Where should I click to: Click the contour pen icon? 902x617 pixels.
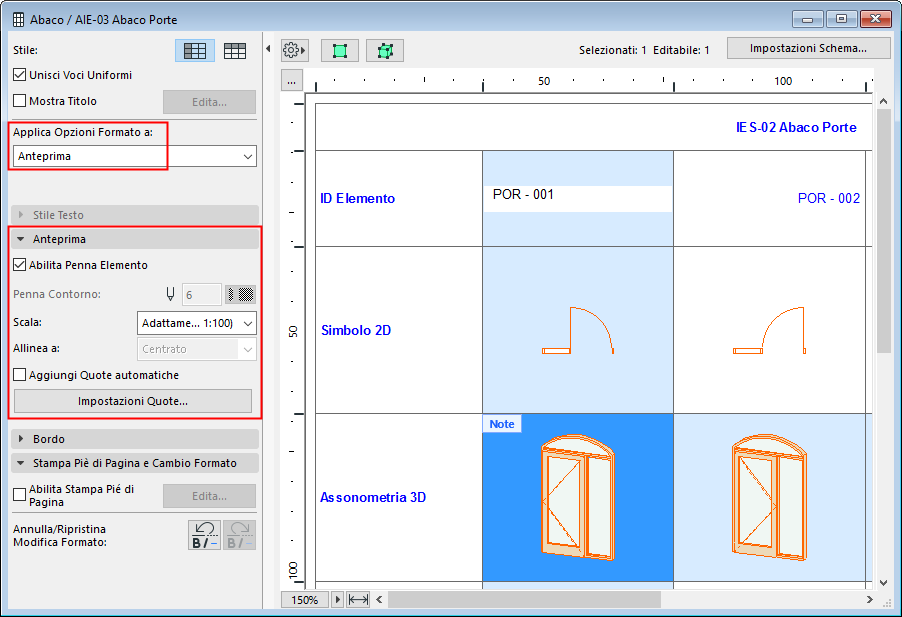(x=170, y=294)
